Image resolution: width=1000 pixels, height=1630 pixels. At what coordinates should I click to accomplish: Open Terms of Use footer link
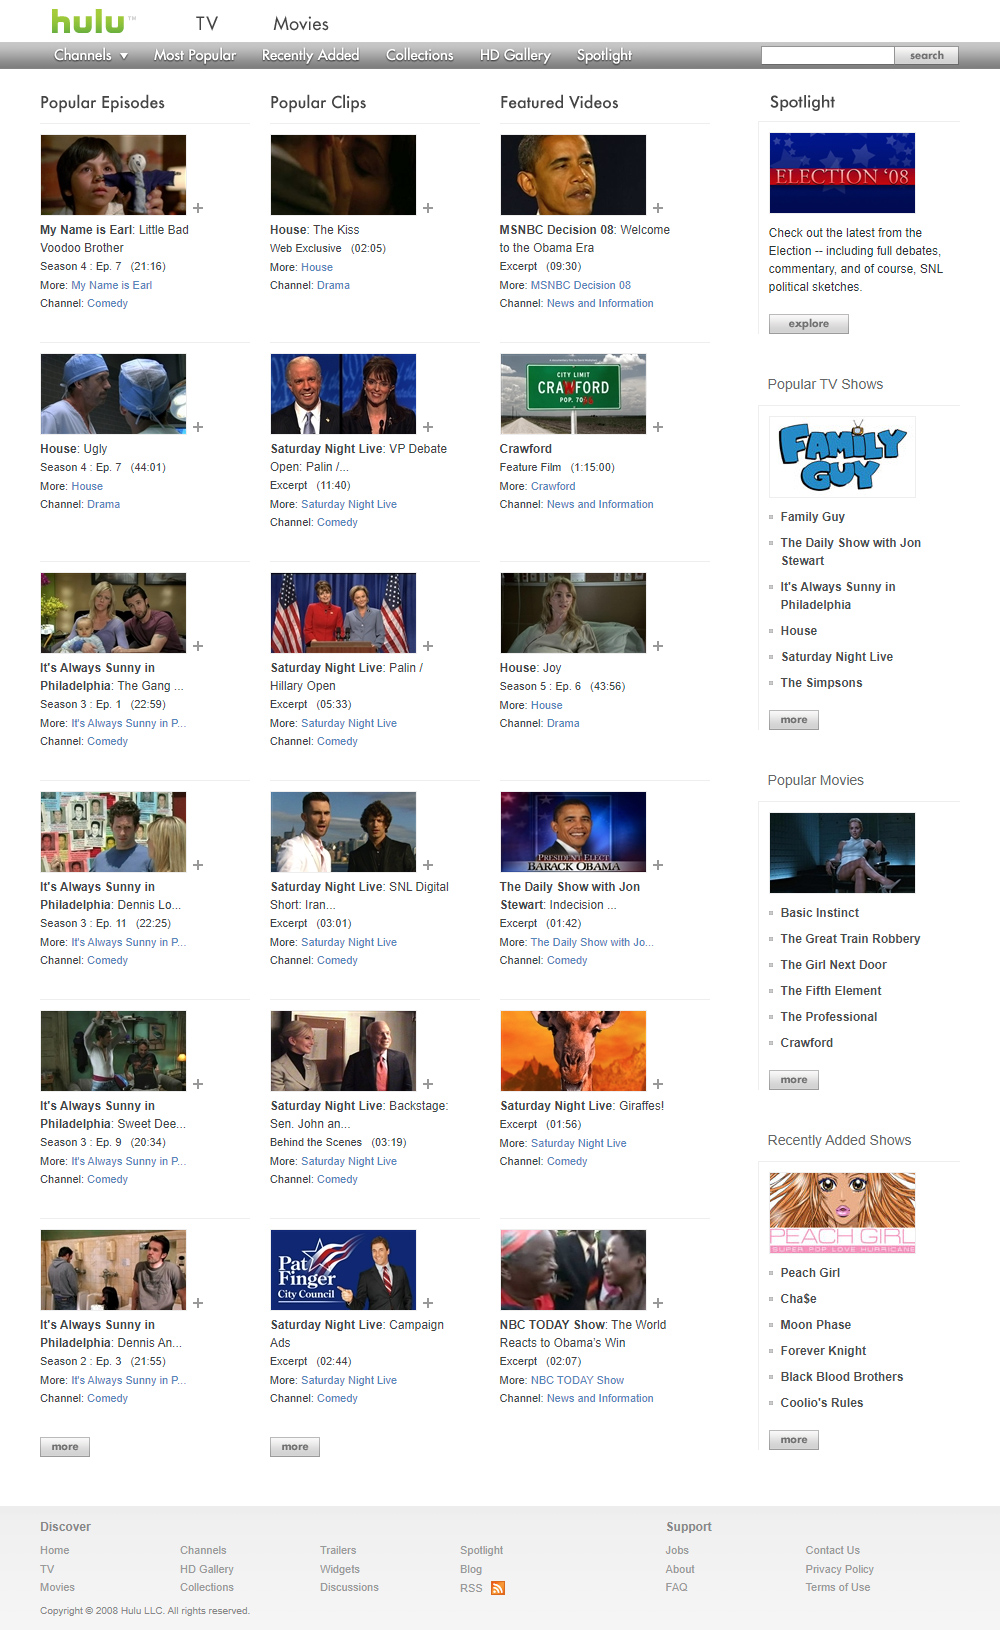pyautogui.click(x=837, y=1587)
